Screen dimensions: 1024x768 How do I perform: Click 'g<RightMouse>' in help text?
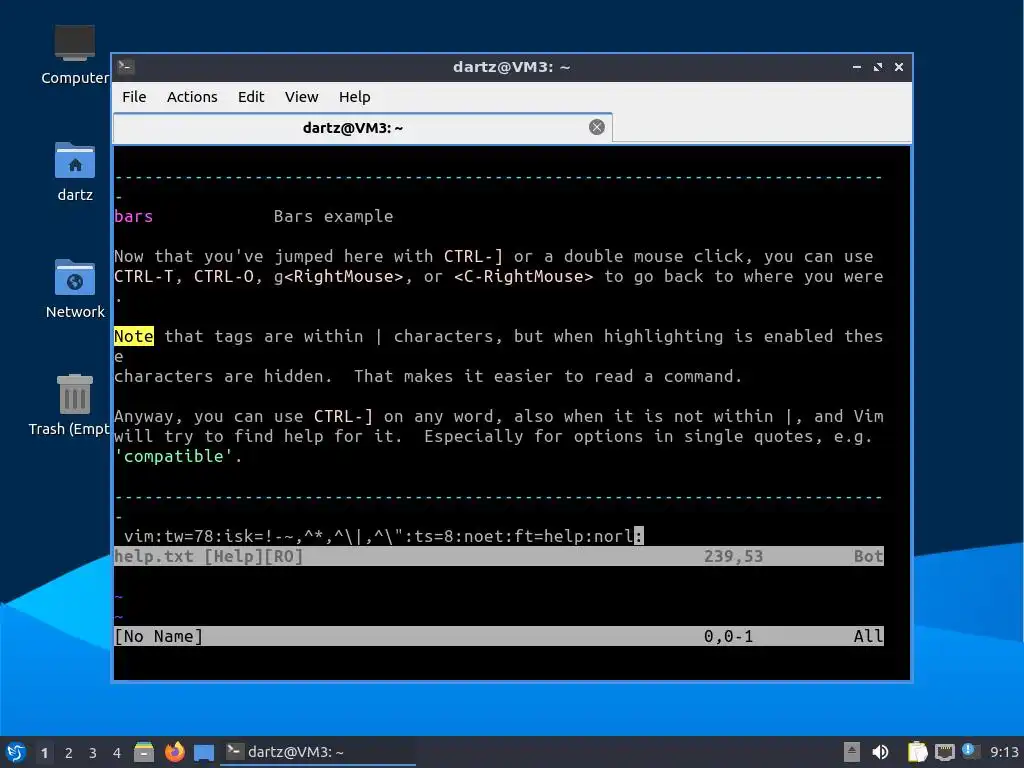pos(338,276)
